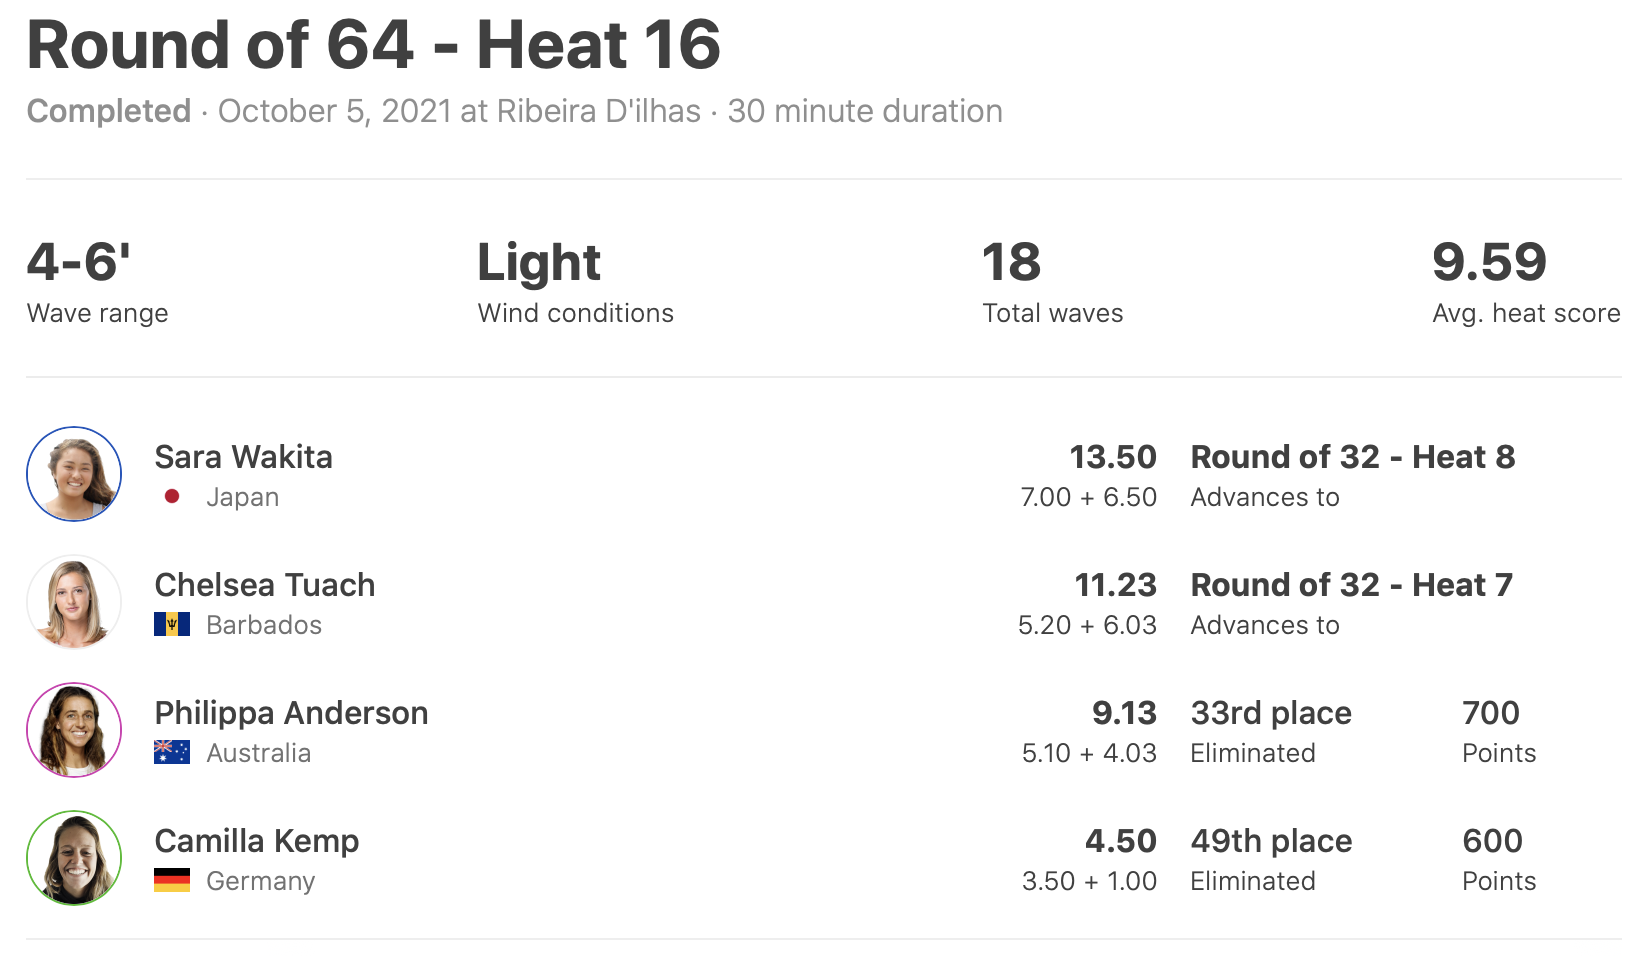Click the 49th place result text
The height and width of the screenshot is (956, 1640).
tap(1271, 841)
